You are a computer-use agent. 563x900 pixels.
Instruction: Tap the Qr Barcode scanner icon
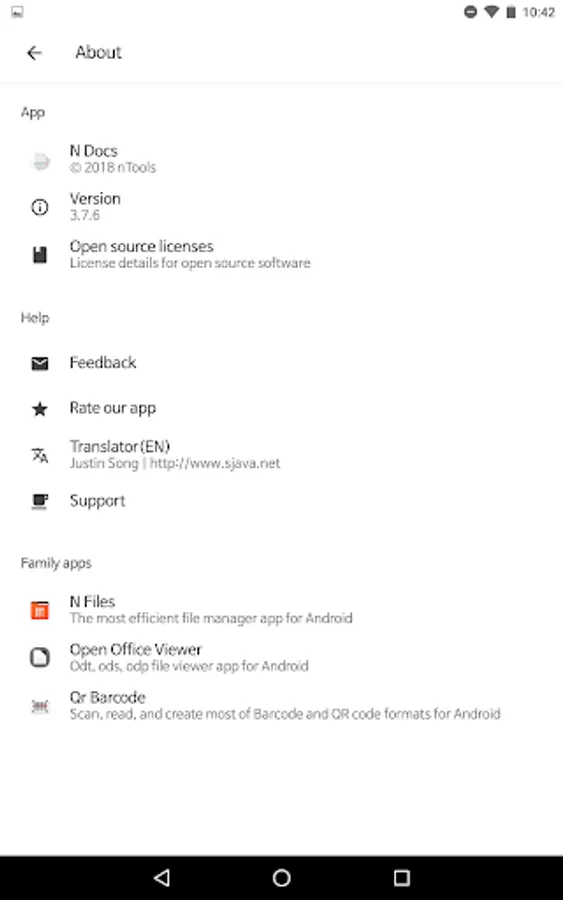click(40, 705)
